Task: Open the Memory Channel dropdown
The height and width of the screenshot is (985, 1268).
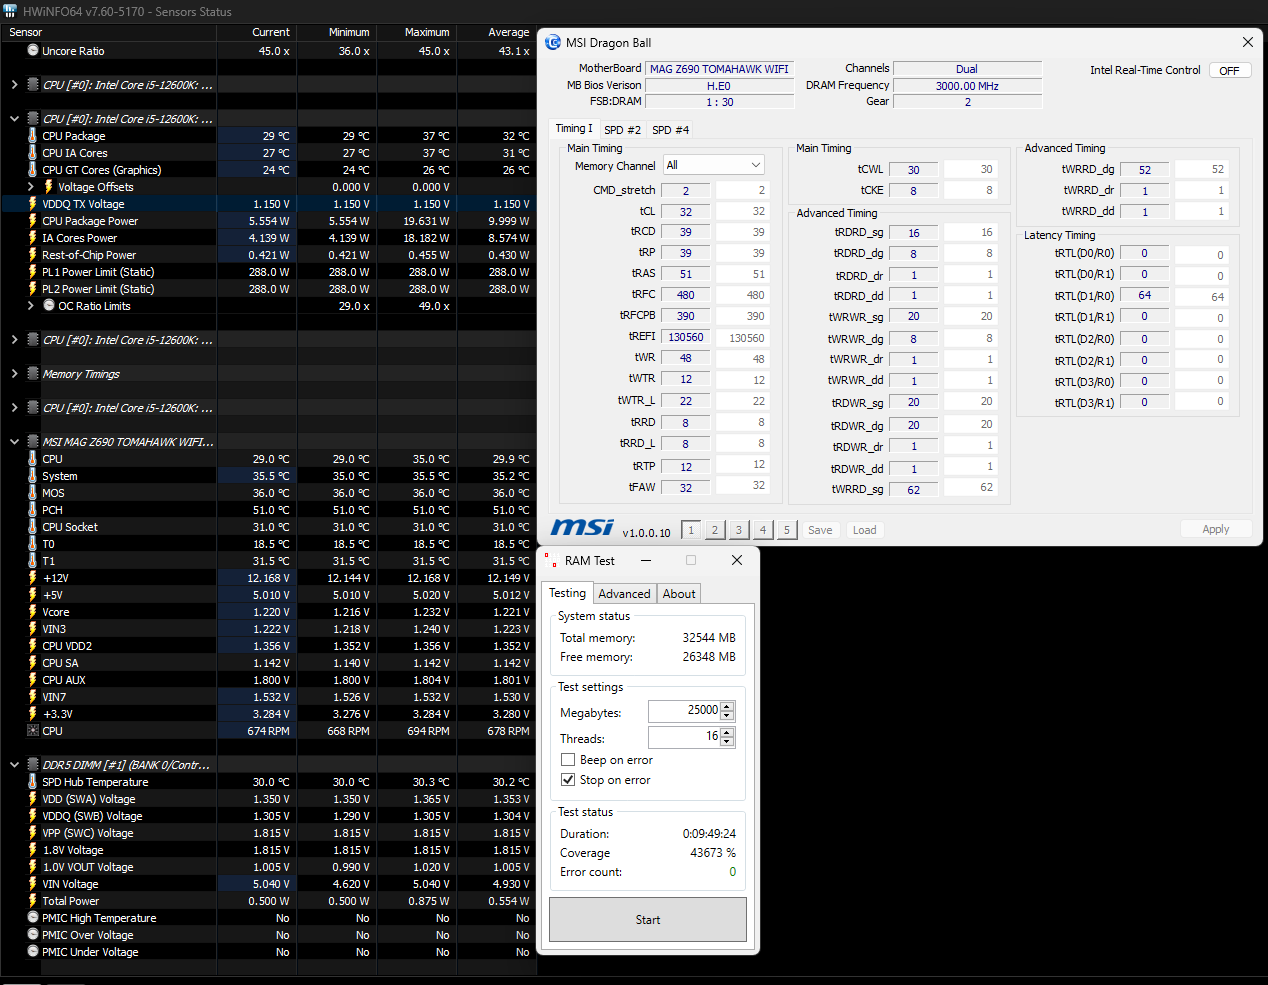Action: pyautogui.click(x=714, y=165)
